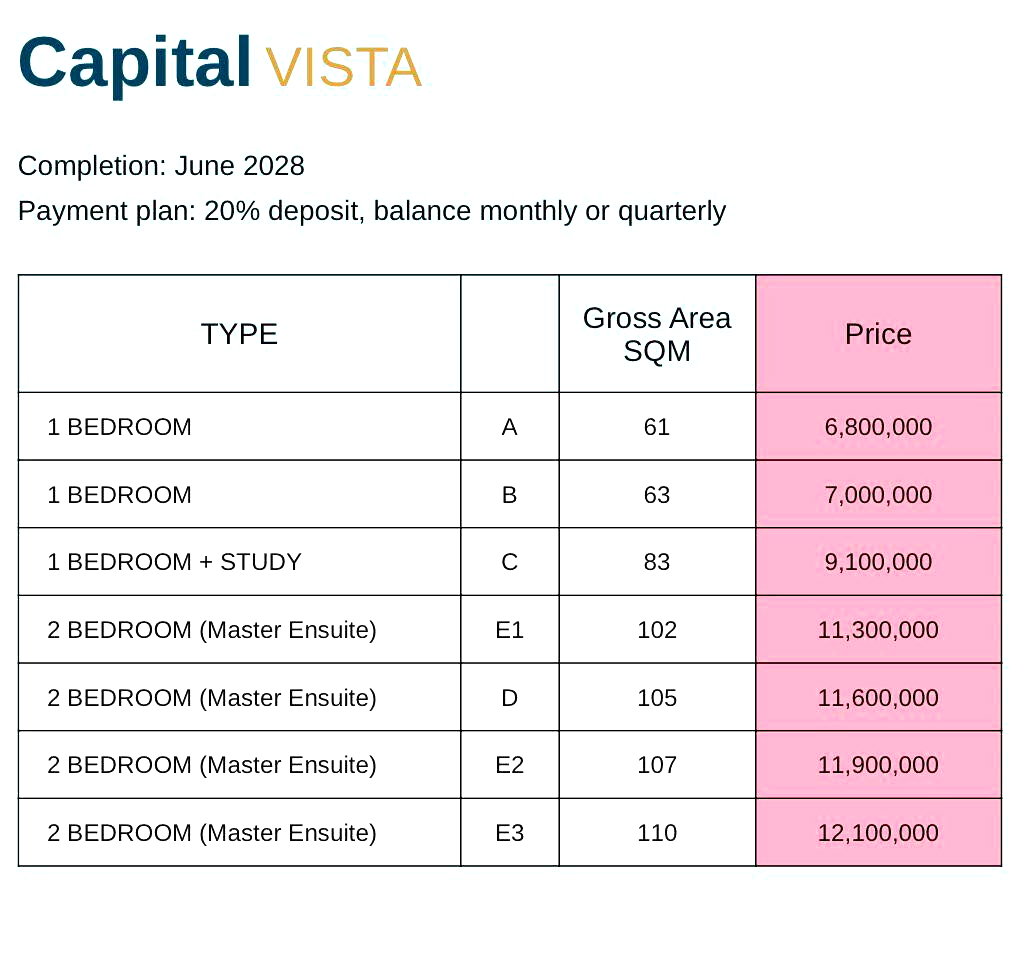
Task: Click the 1 BEDROOM + STUDY cell
Action: click(x=240, y=562)
